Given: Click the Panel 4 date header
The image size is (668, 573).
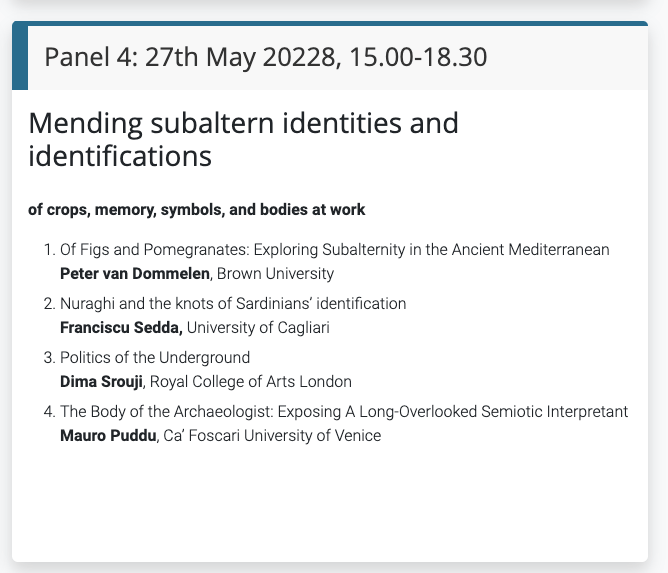Looking at the screenshot, I should coord(266,57).
